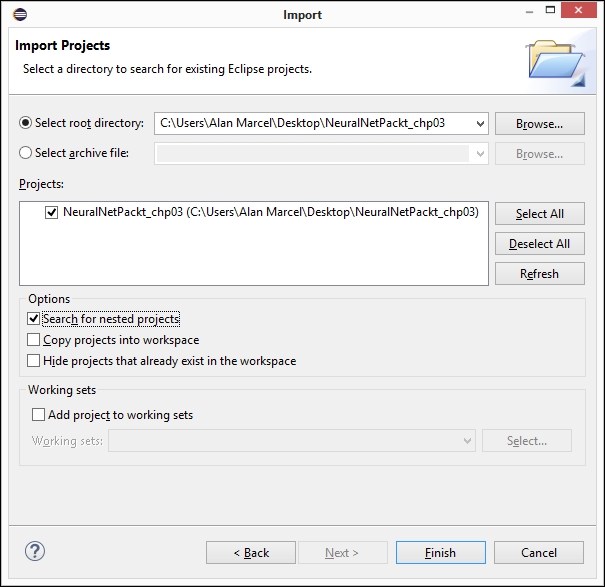This screenshot has height=587, width=605.
Task: Browse for the root directory
Action: [x=539, y=124]
